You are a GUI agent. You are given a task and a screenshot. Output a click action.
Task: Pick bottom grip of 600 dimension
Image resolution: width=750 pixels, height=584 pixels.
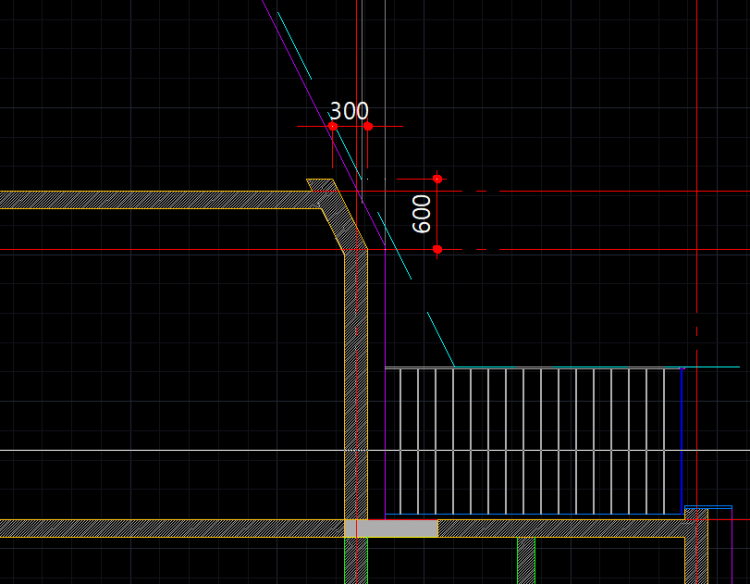pos(437,249)
